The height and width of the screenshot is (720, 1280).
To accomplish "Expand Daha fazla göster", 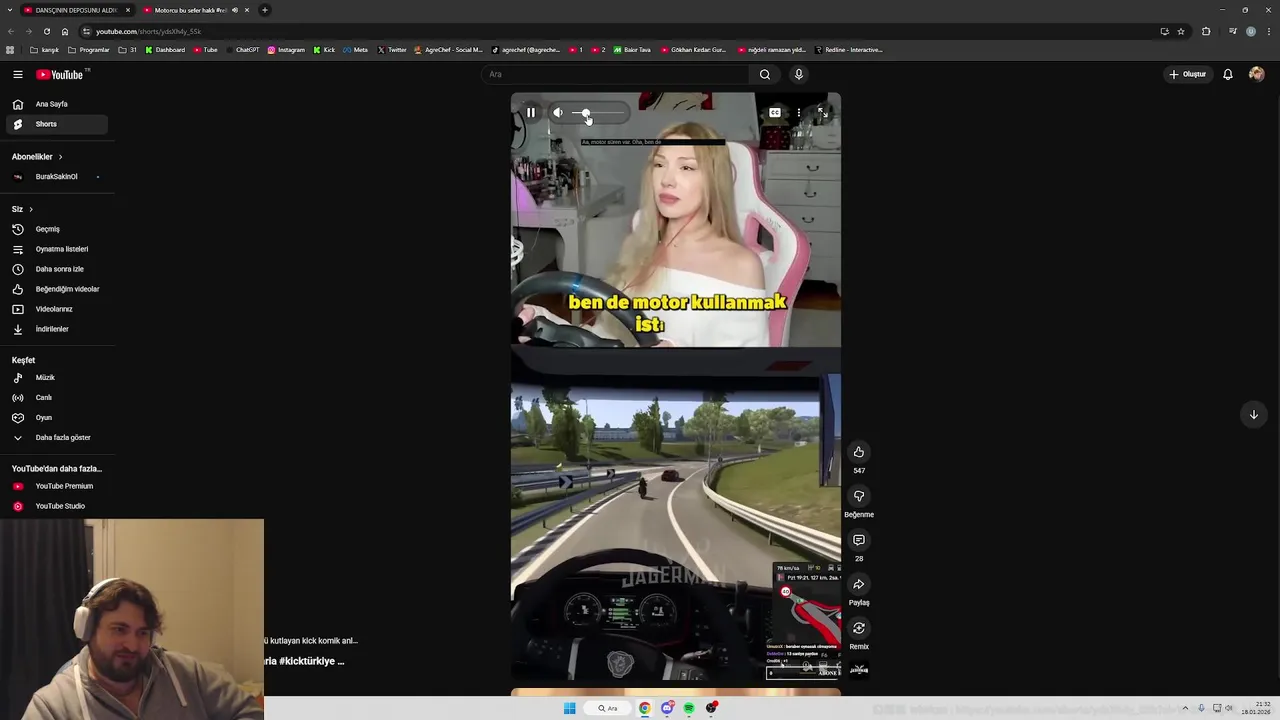I will coord(56,438).
